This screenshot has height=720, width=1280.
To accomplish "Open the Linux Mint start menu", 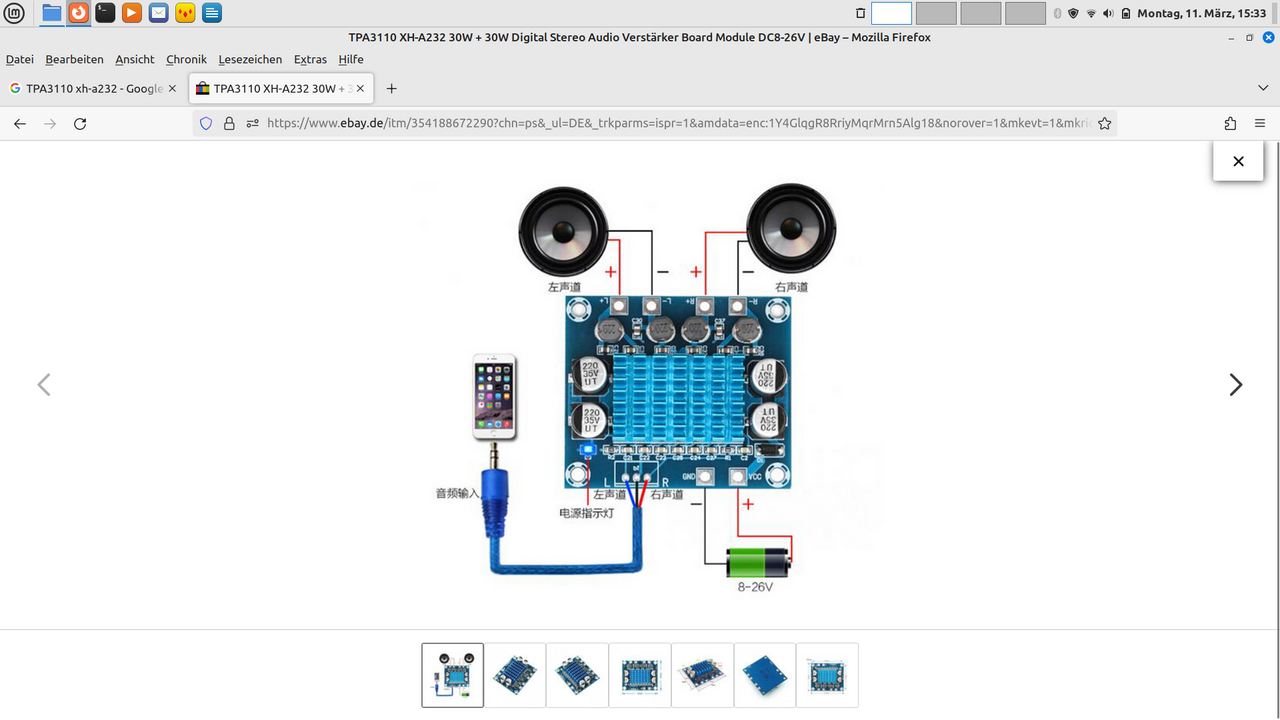I will [x=15, y=13].
